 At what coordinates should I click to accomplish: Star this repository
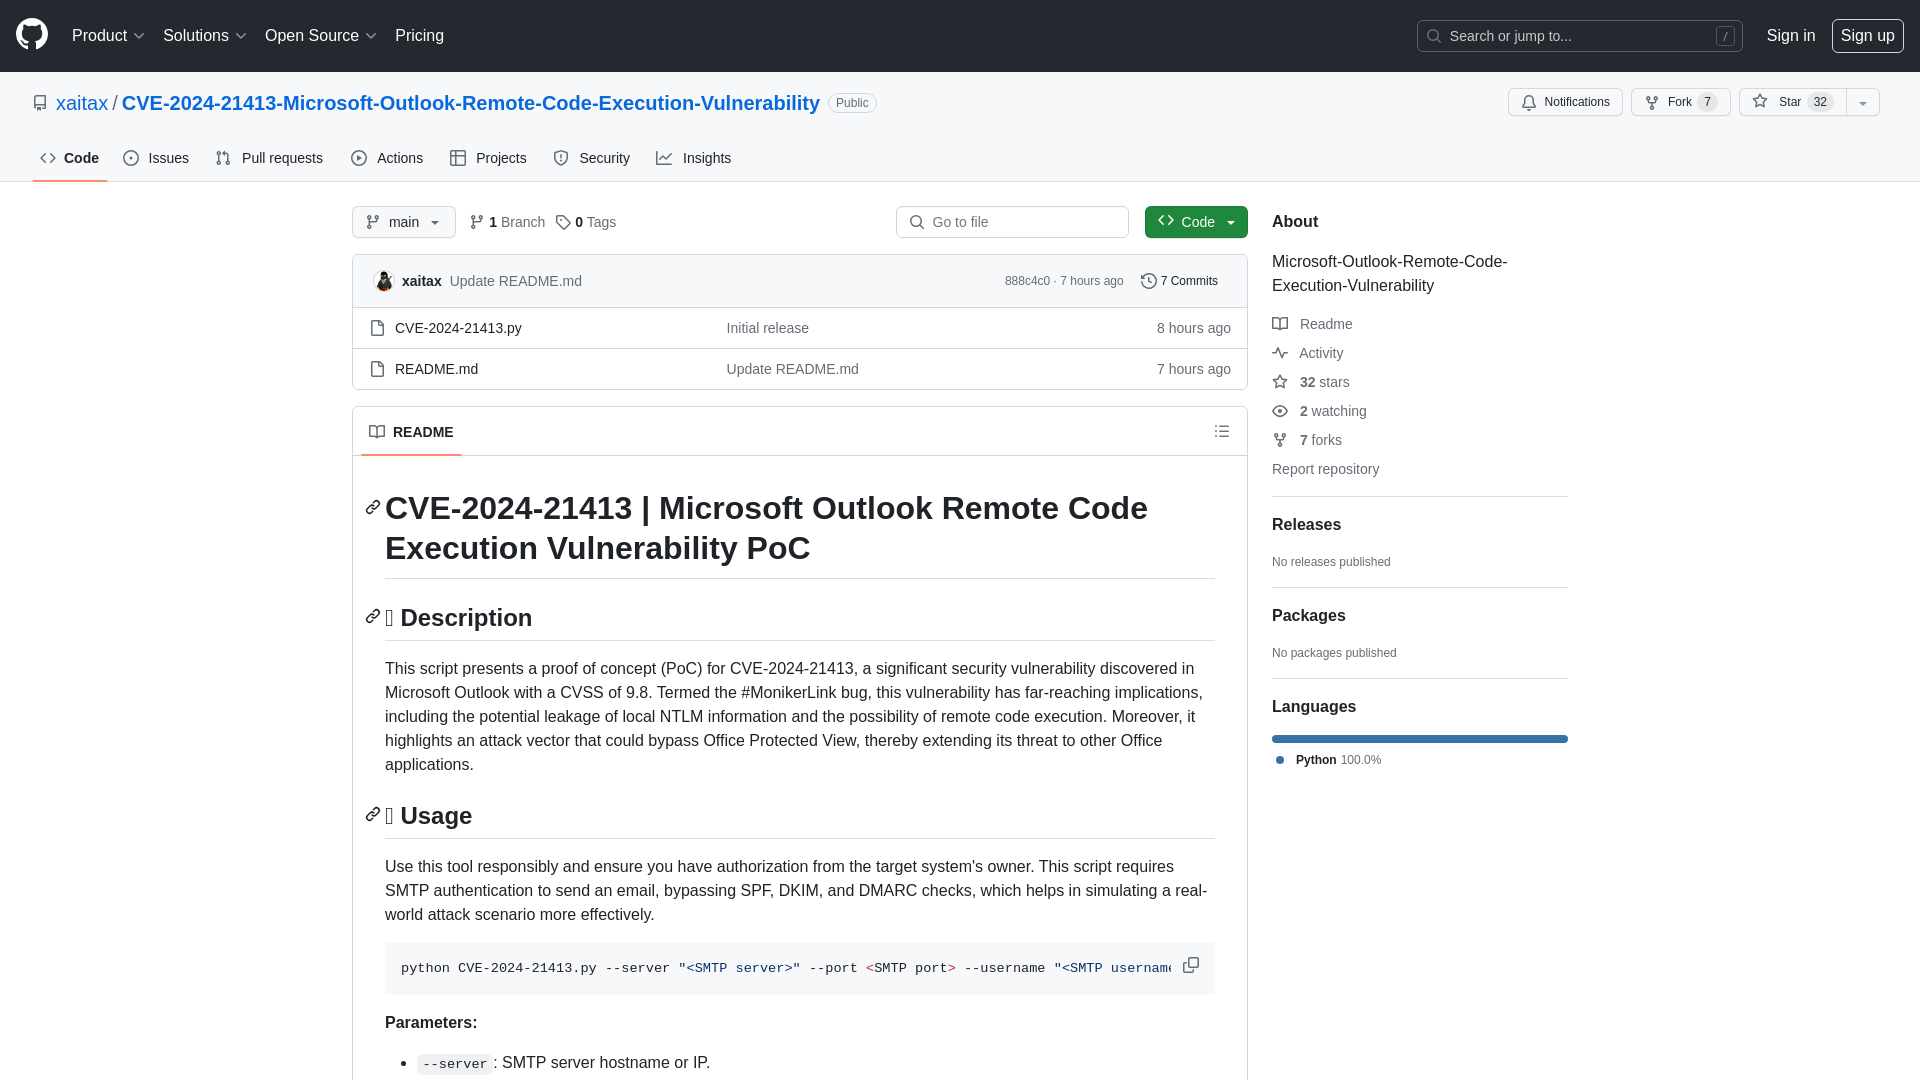1792,102
